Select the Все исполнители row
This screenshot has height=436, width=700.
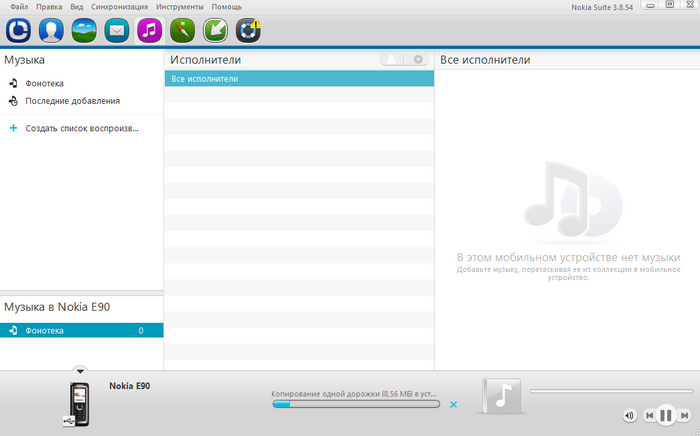click(299, 79)
